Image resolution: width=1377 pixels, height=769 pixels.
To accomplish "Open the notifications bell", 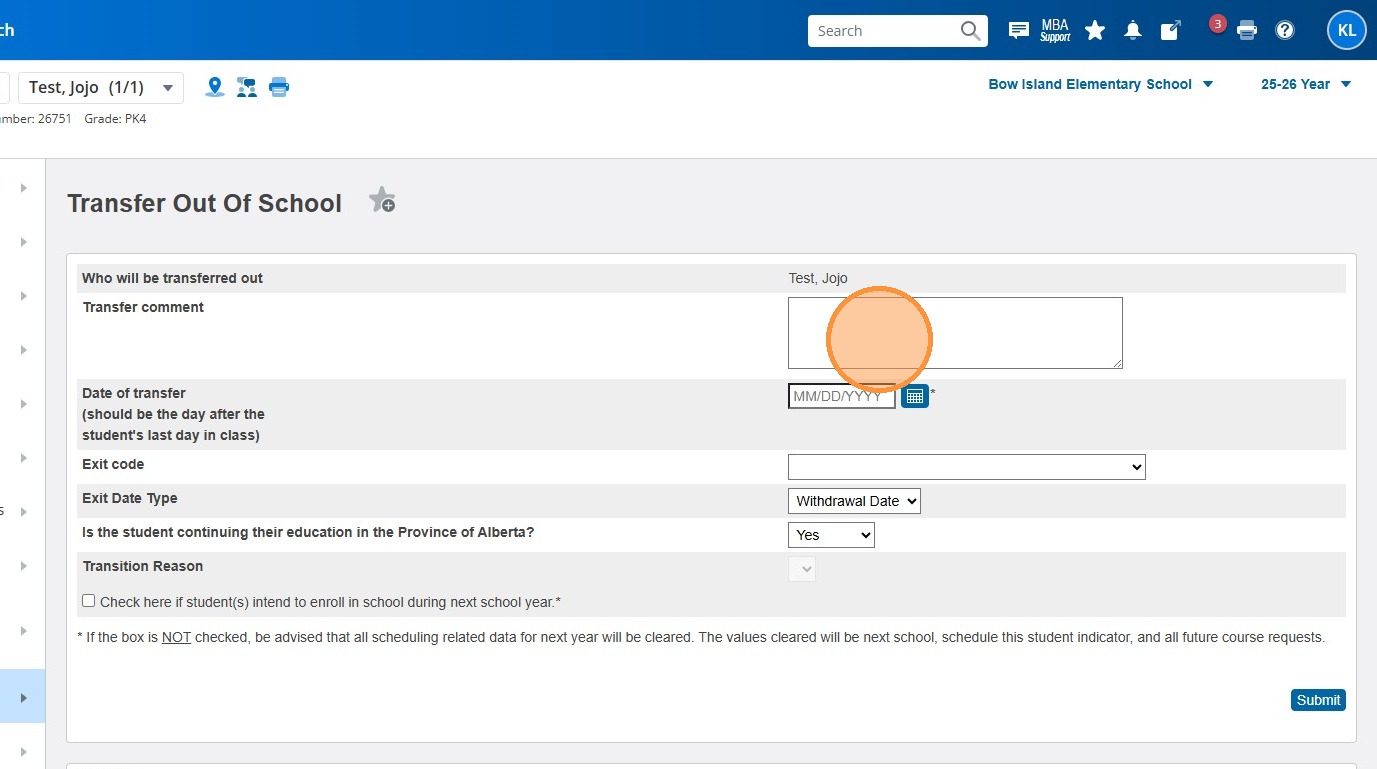I will 1132,31.
